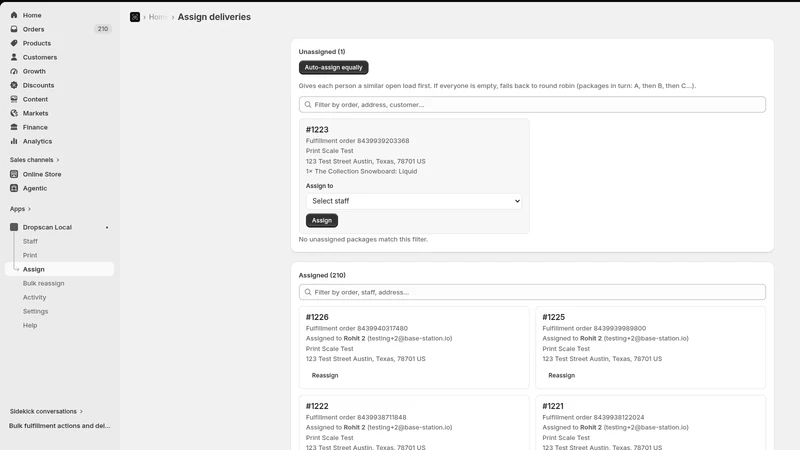
Task: Open the Select staff dropdown
Action: point(414,201)
